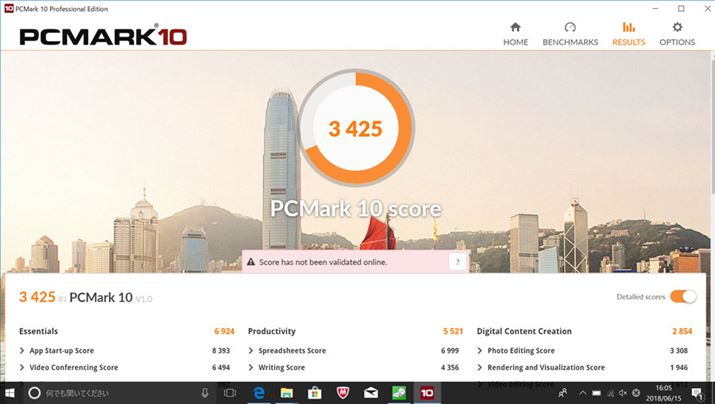Click the question mark help button
The width and height of the screenshot is (715, 404).
457,262
